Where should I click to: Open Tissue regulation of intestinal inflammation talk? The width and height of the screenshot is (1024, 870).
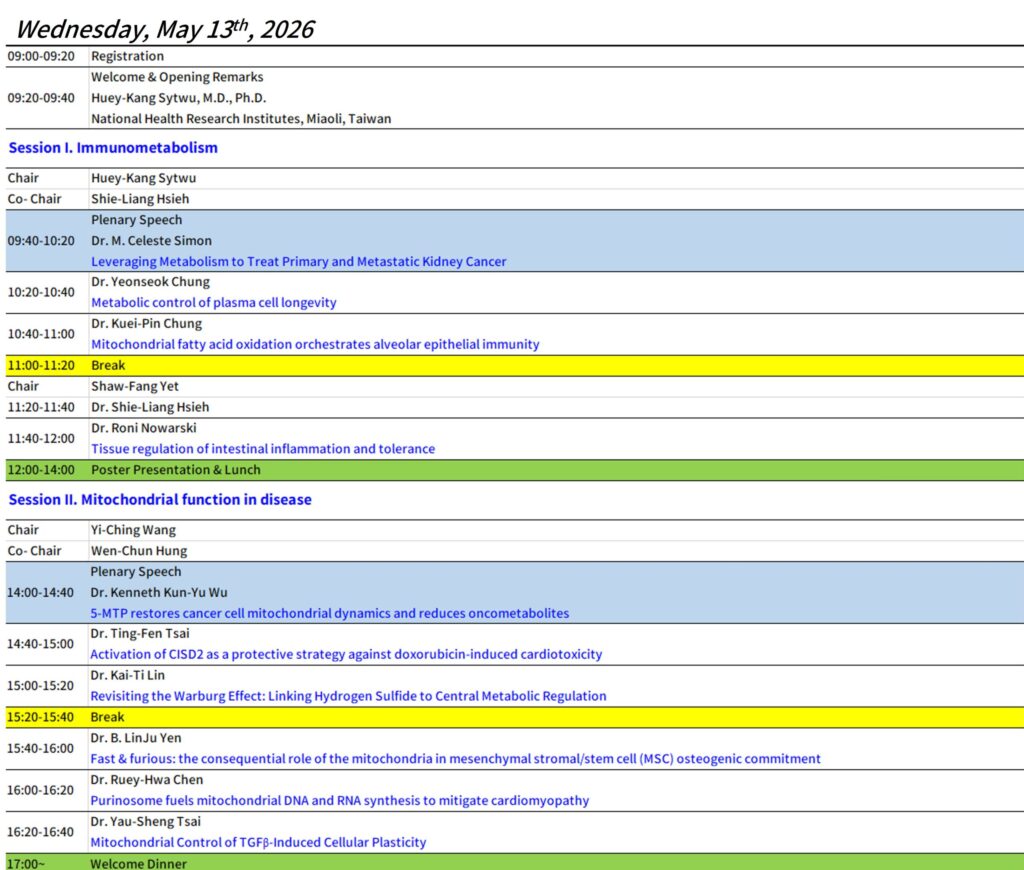click(x=263, y=450)
